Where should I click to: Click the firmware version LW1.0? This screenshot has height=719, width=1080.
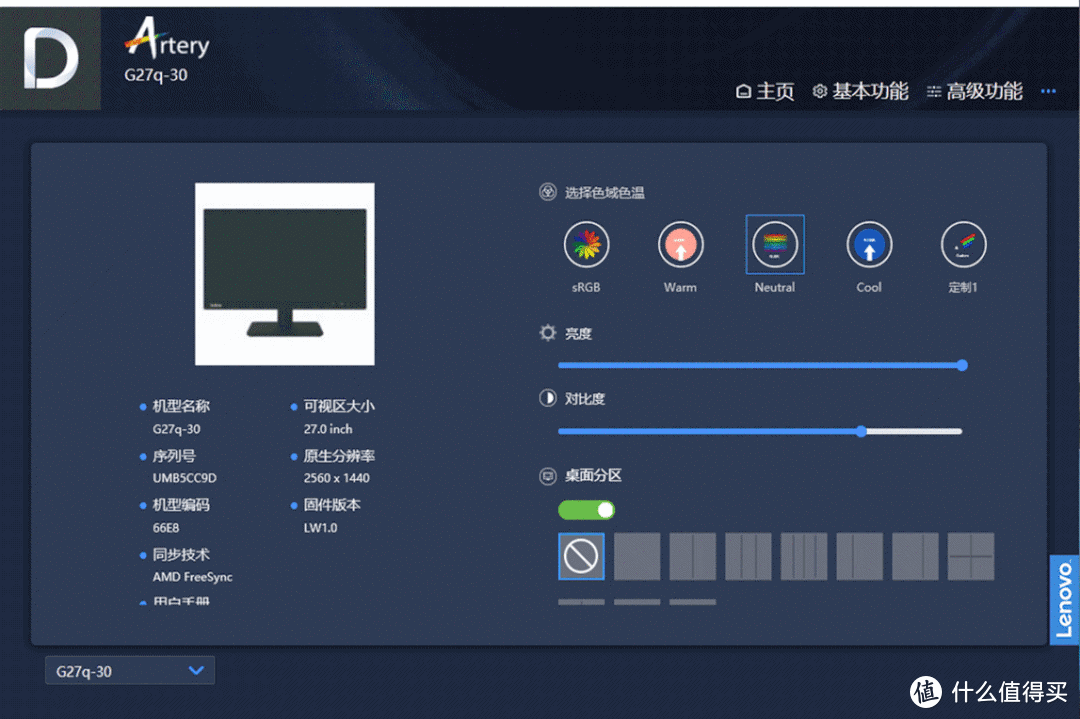[x=320, y=528]
